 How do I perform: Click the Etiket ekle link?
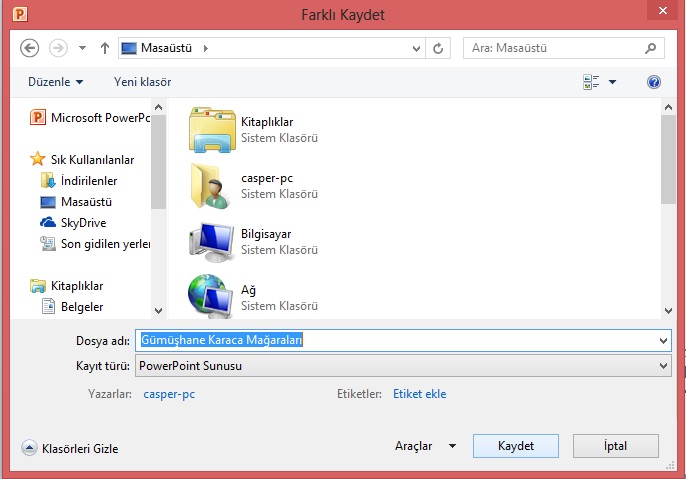(x=419, y=394)
